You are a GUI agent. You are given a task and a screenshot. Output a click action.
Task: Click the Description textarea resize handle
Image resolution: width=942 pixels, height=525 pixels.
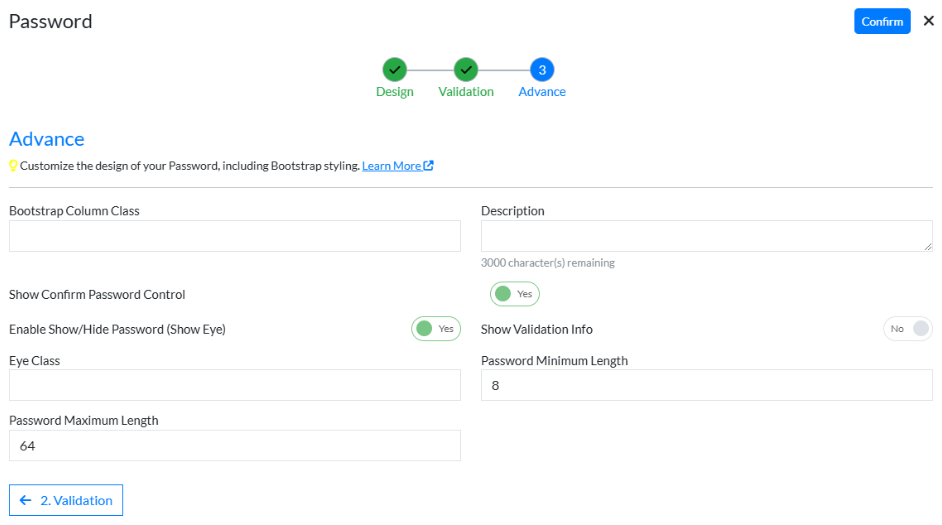928,246
